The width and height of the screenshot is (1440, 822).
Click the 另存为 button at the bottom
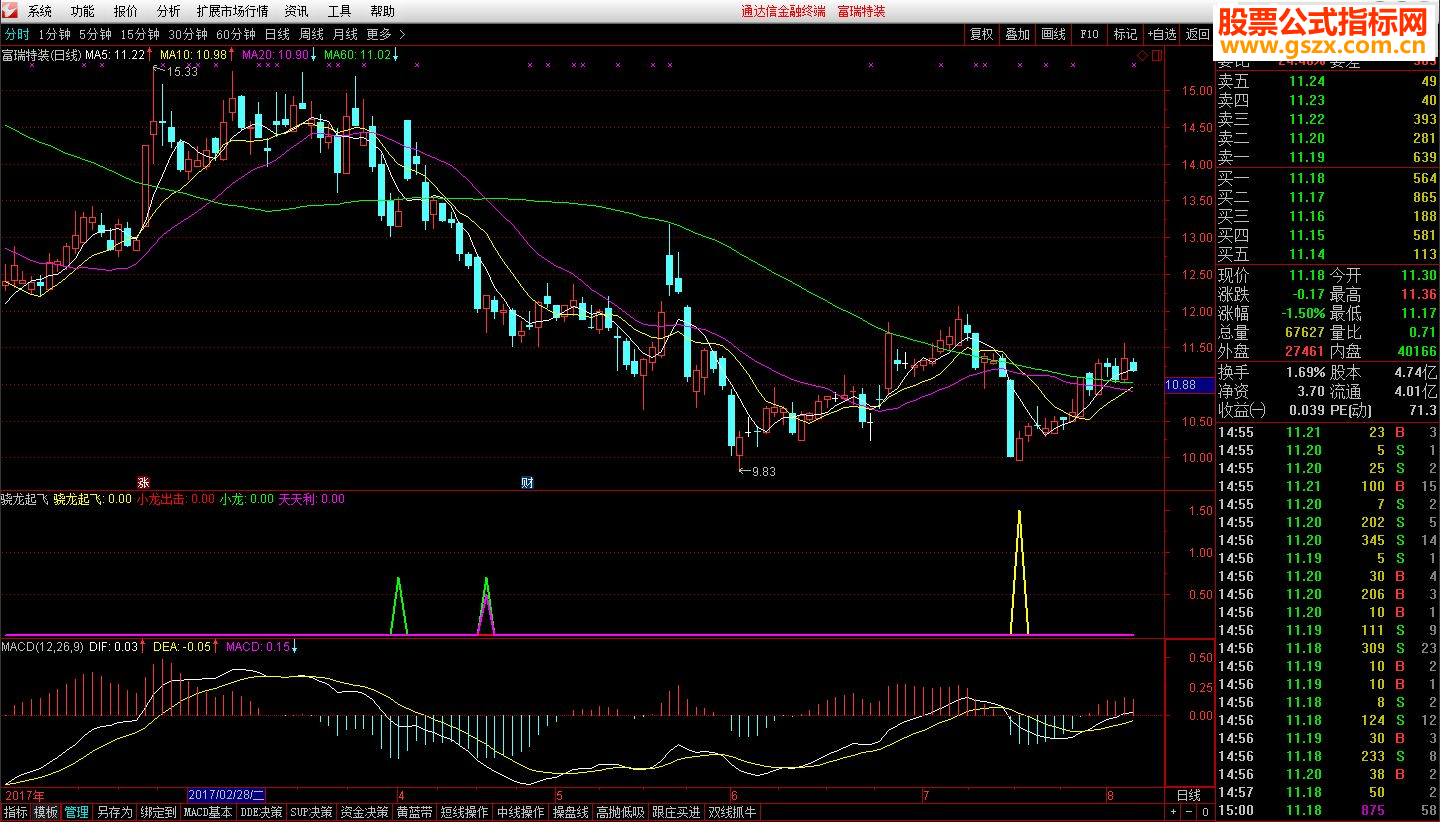click(114, 813)
